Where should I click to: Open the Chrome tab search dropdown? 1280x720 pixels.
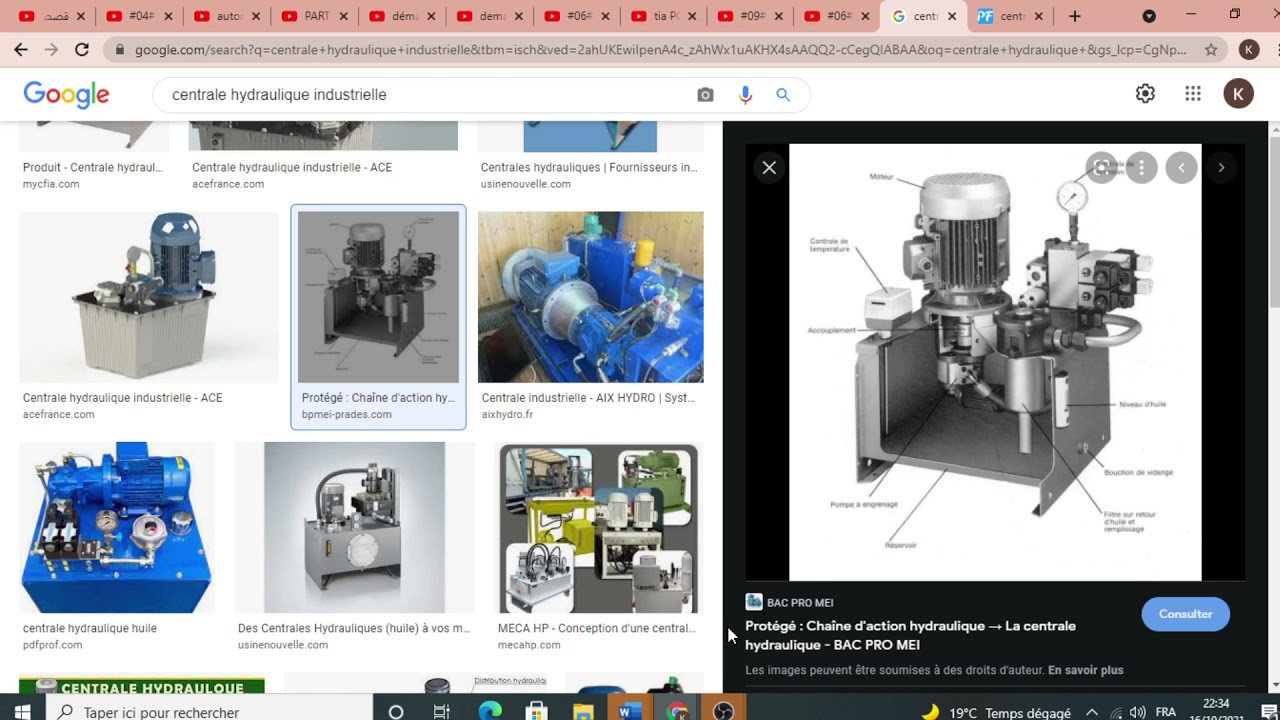[1149, 16]
